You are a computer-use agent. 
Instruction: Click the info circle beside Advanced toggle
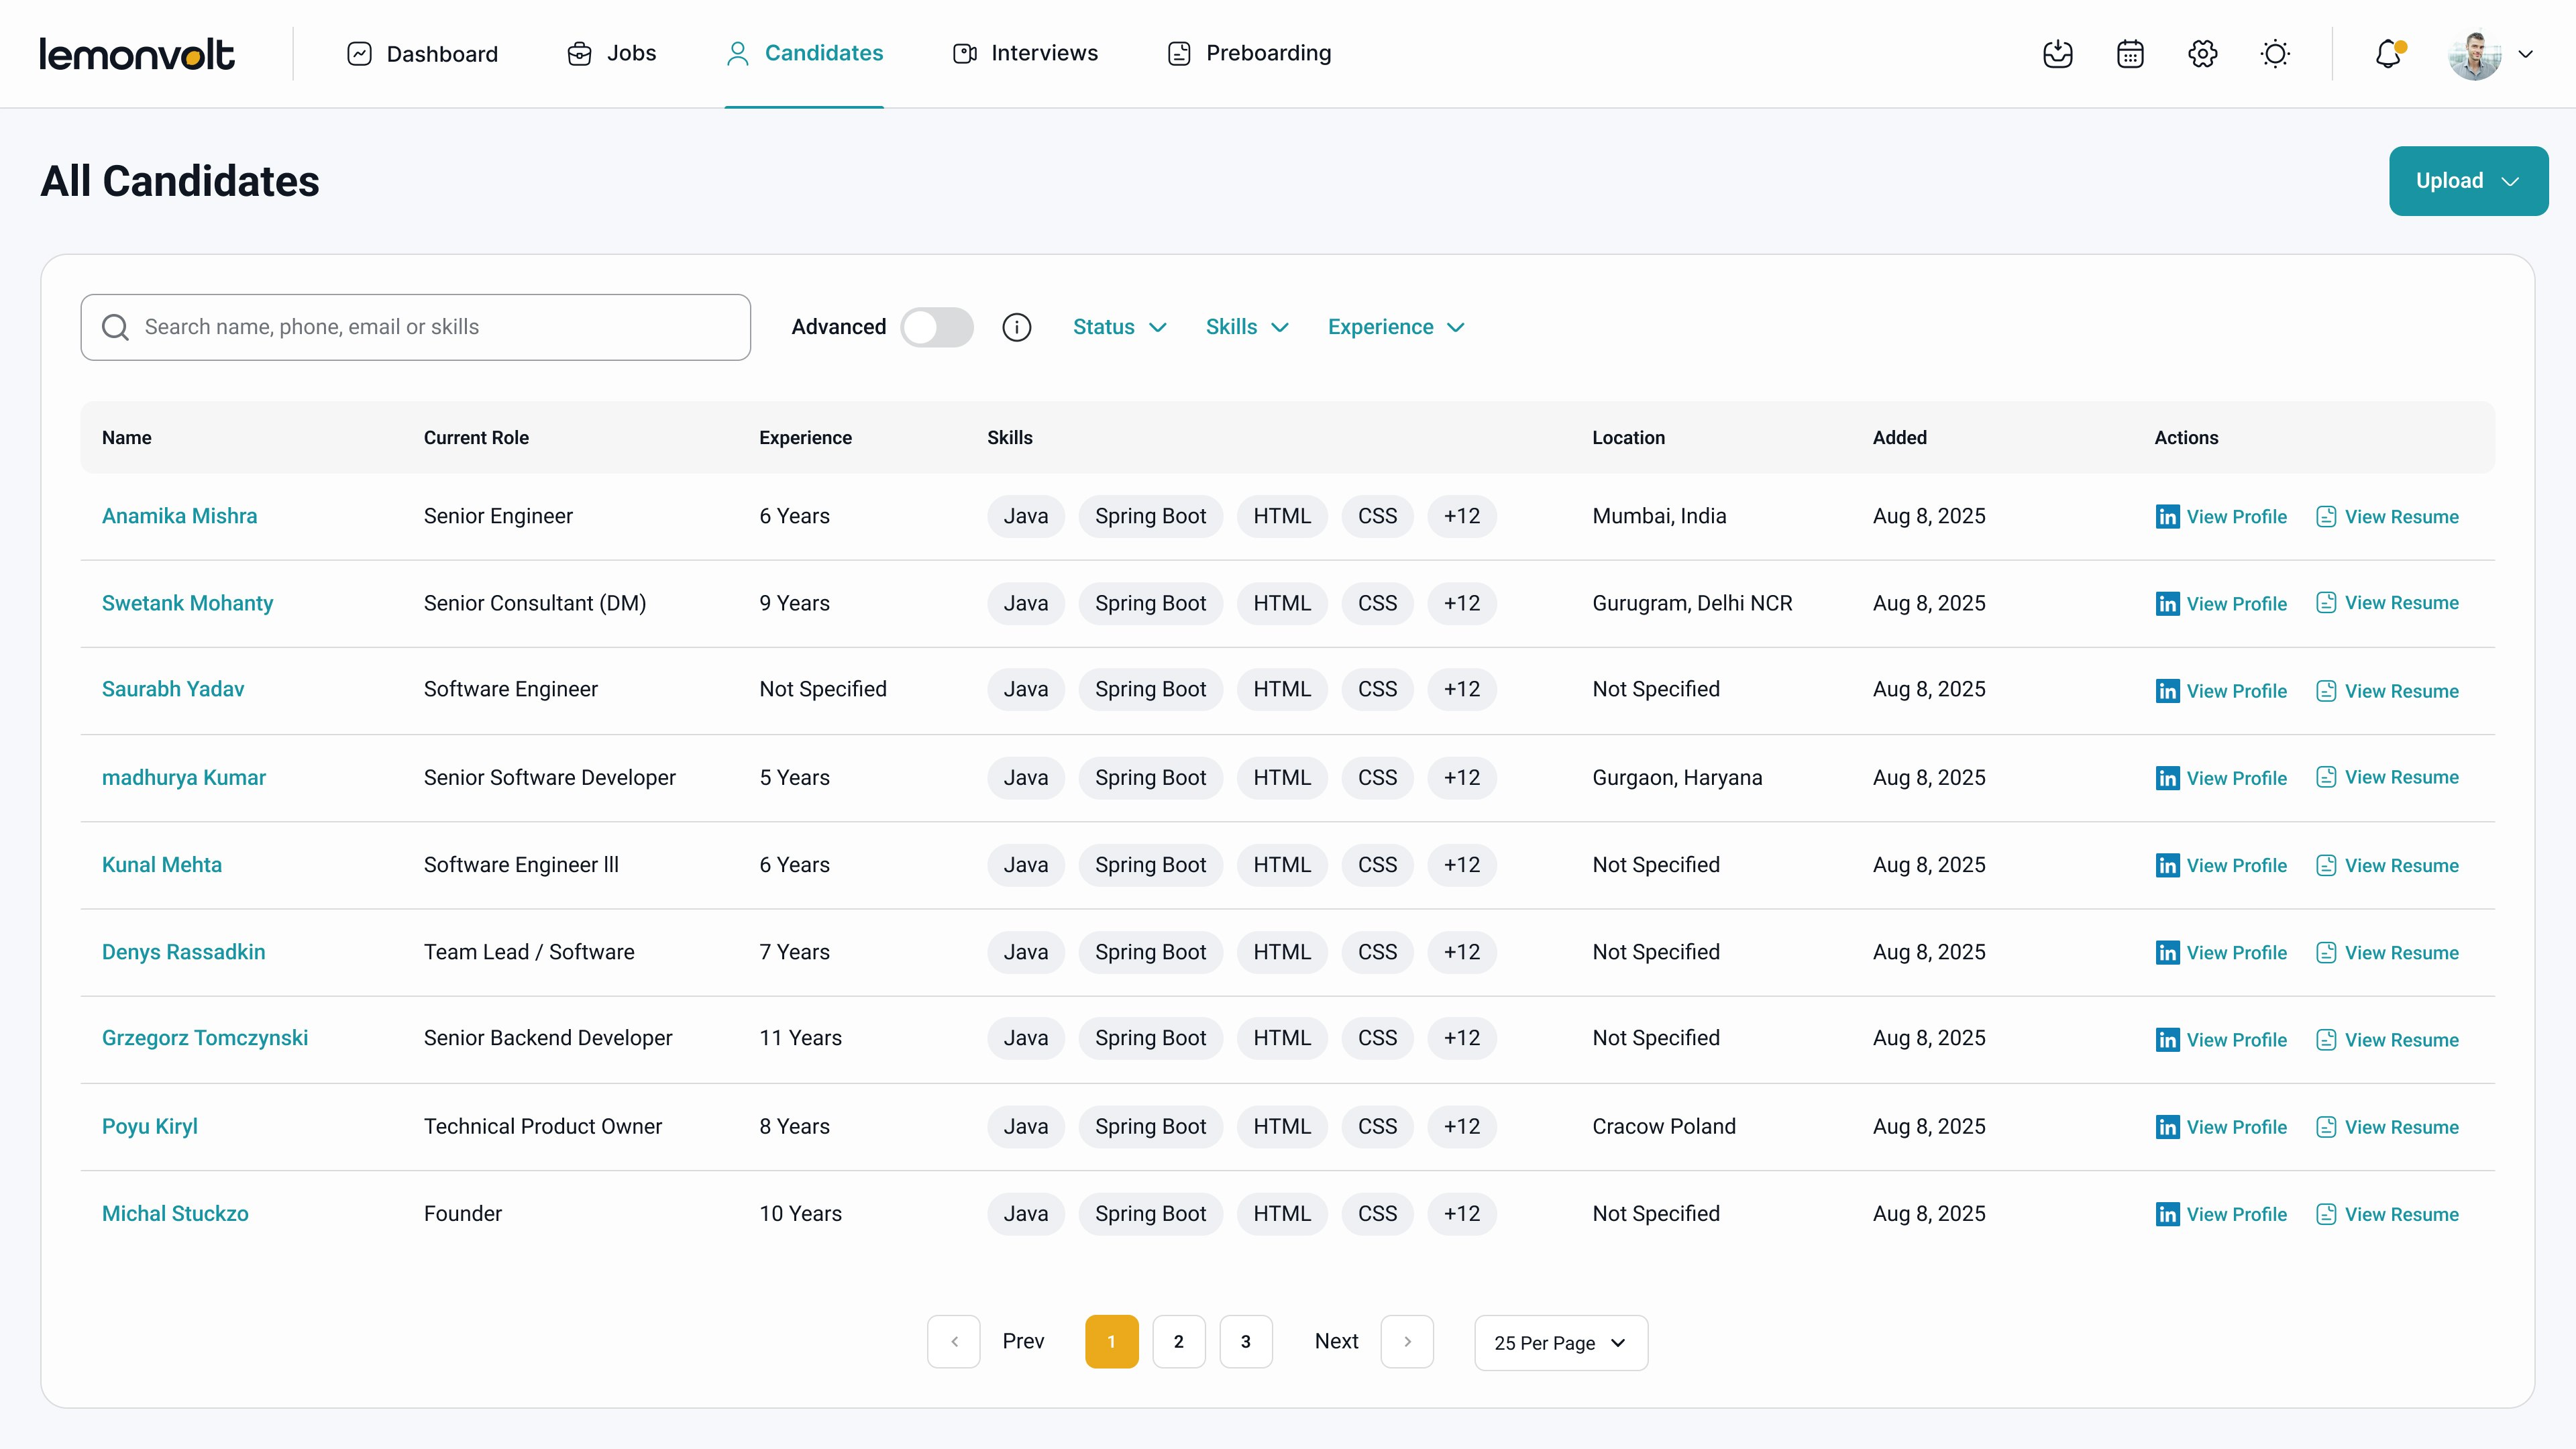click(1017, 327)
